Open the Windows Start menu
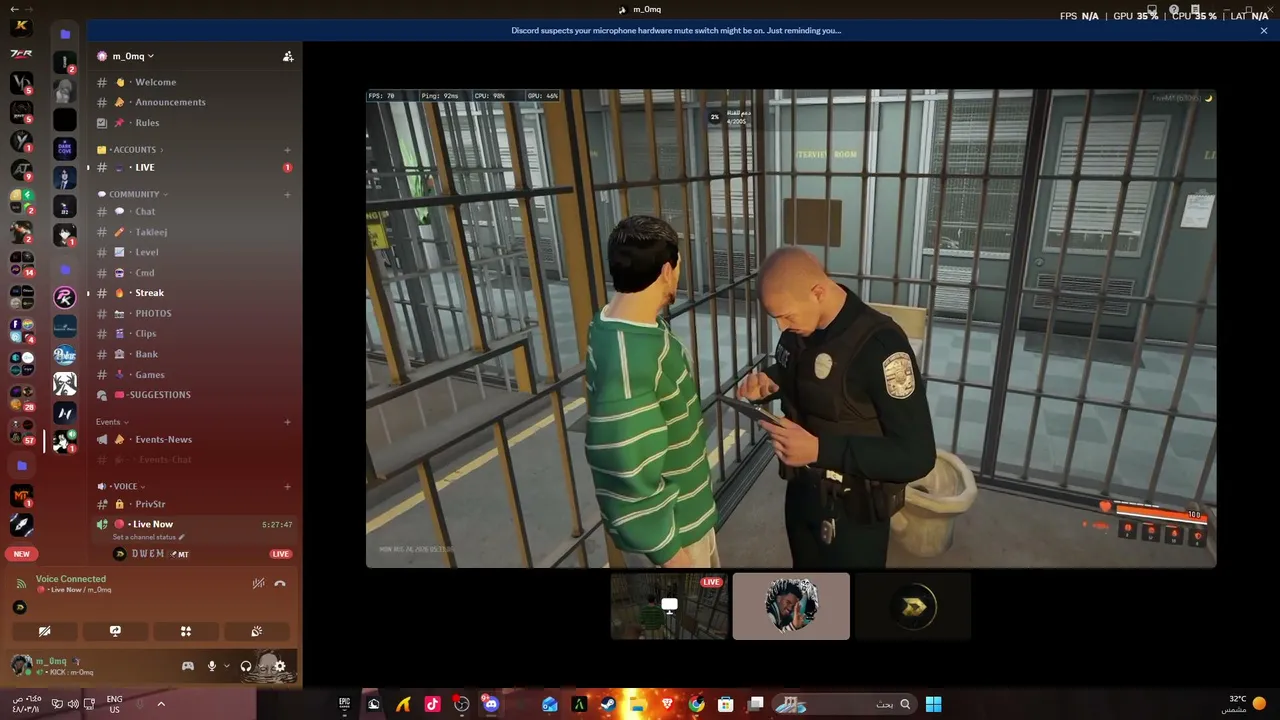The width and height of the screenshot is (1280, 720). [x=933, y=704]
